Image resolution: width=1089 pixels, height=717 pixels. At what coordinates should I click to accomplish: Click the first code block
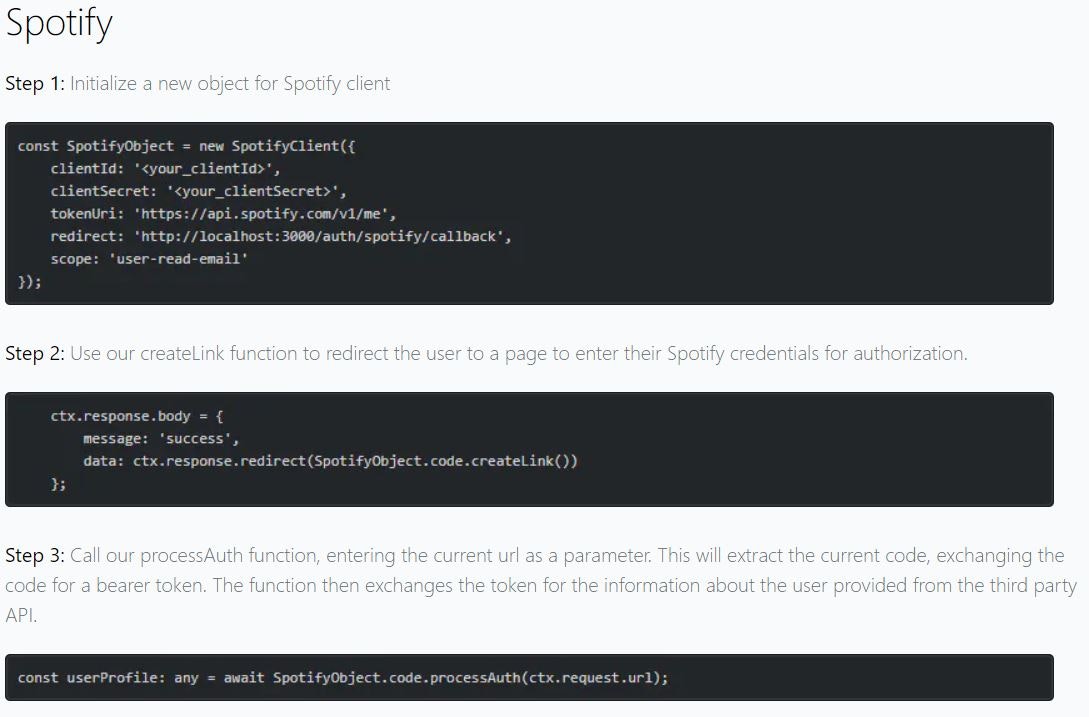click(530, 212)
